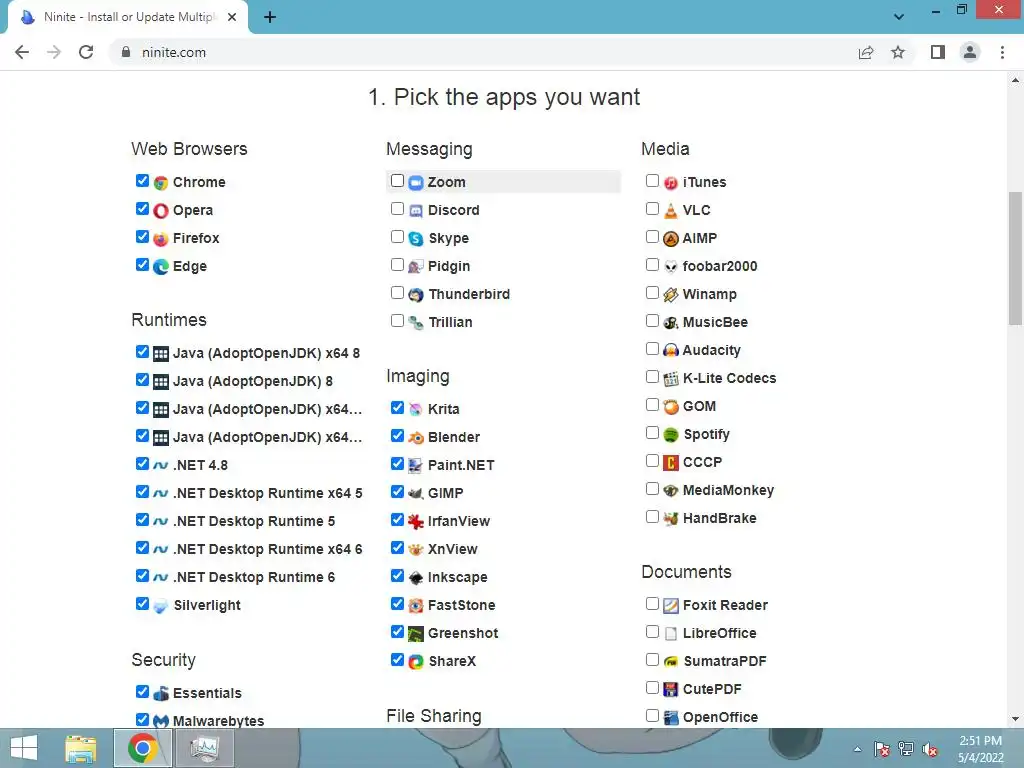
Task: Click the taskbar clock showing 2:51 PM
Action: point(980,749)
